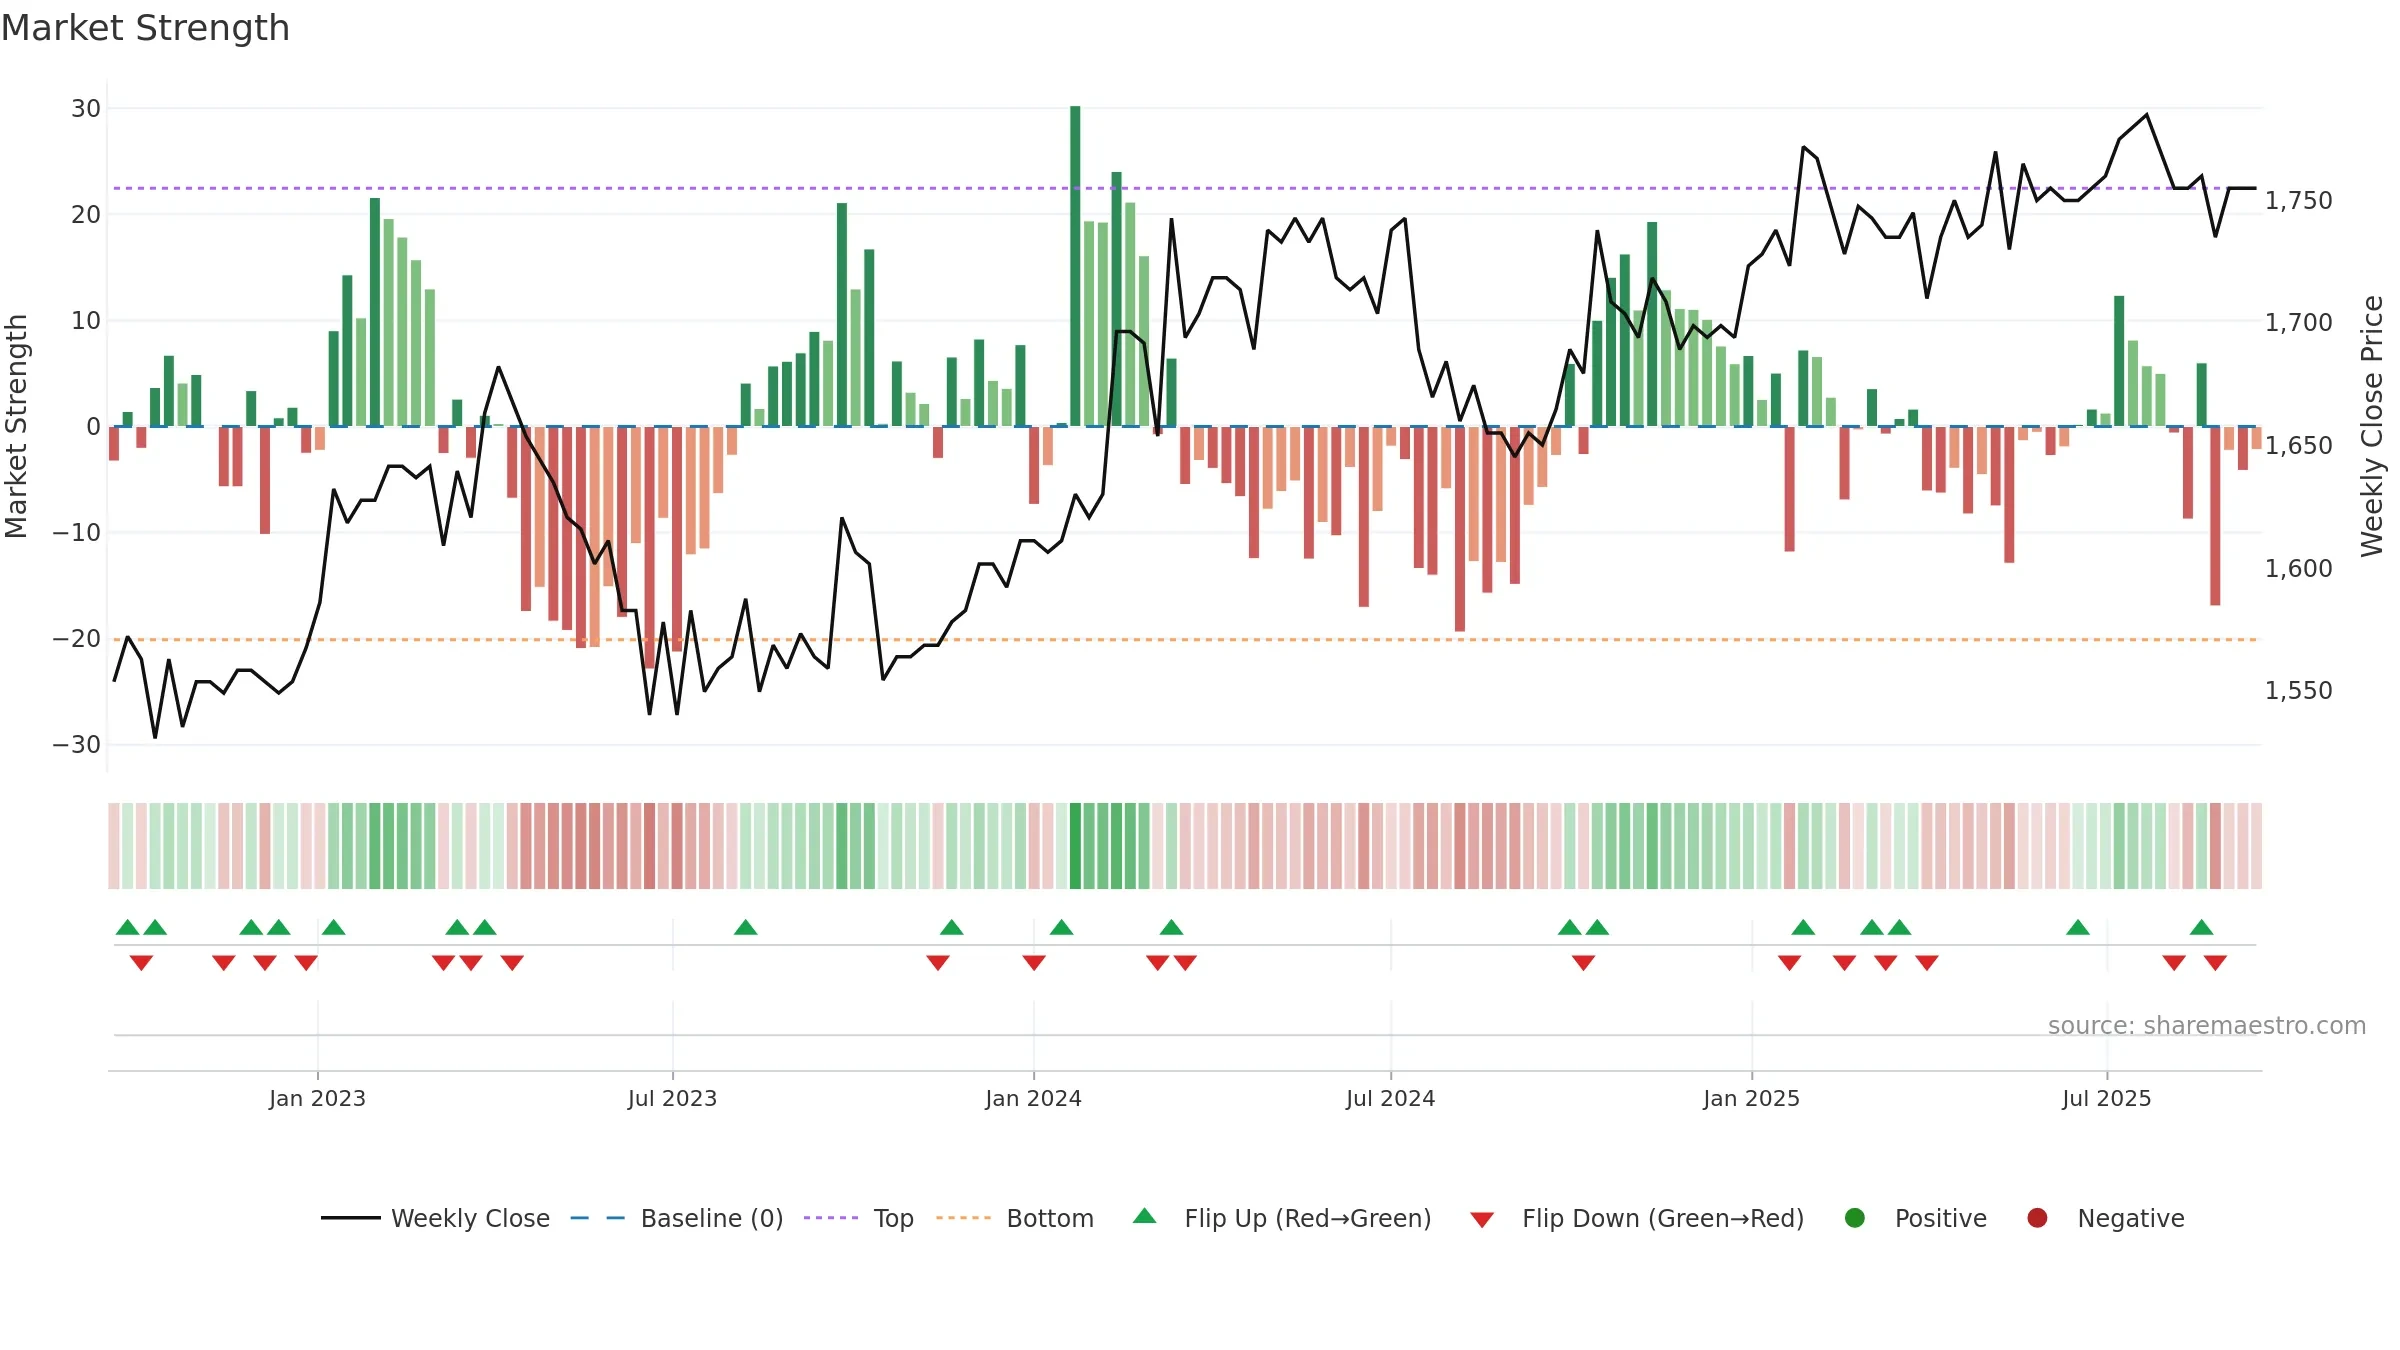Click the 1,550 price axis value
Image resolution: width=2400 pixels, height=1350 pixels.
pos(2298,691)
